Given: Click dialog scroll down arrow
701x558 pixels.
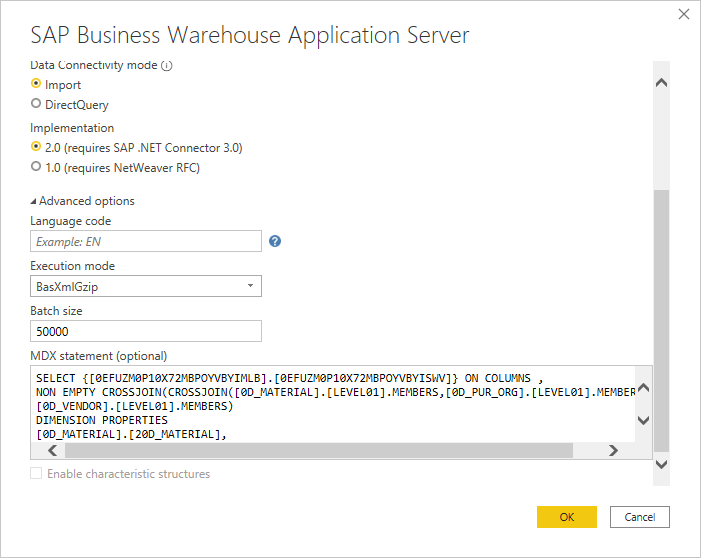Looking at the screenshot, I should click(x=661, y=465).
